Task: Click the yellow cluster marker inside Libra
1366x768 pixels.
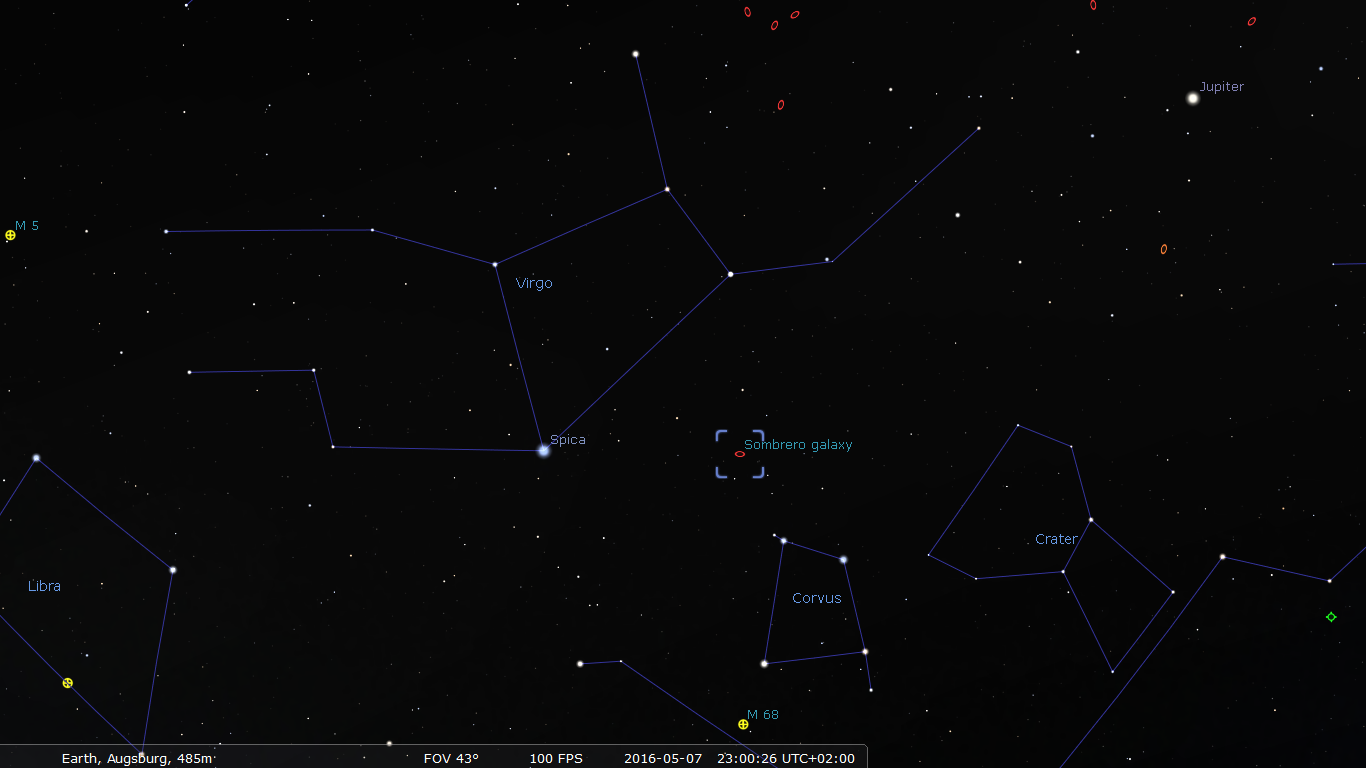Action: tap(68, 683)
